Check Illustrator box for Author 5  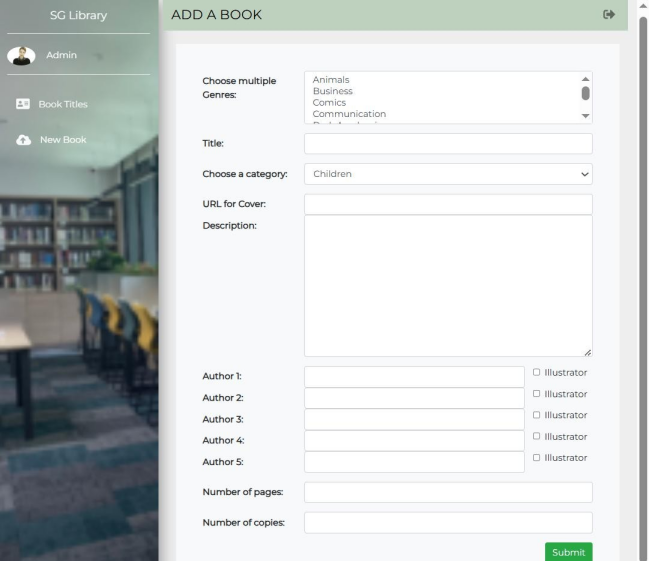point(537,457)
